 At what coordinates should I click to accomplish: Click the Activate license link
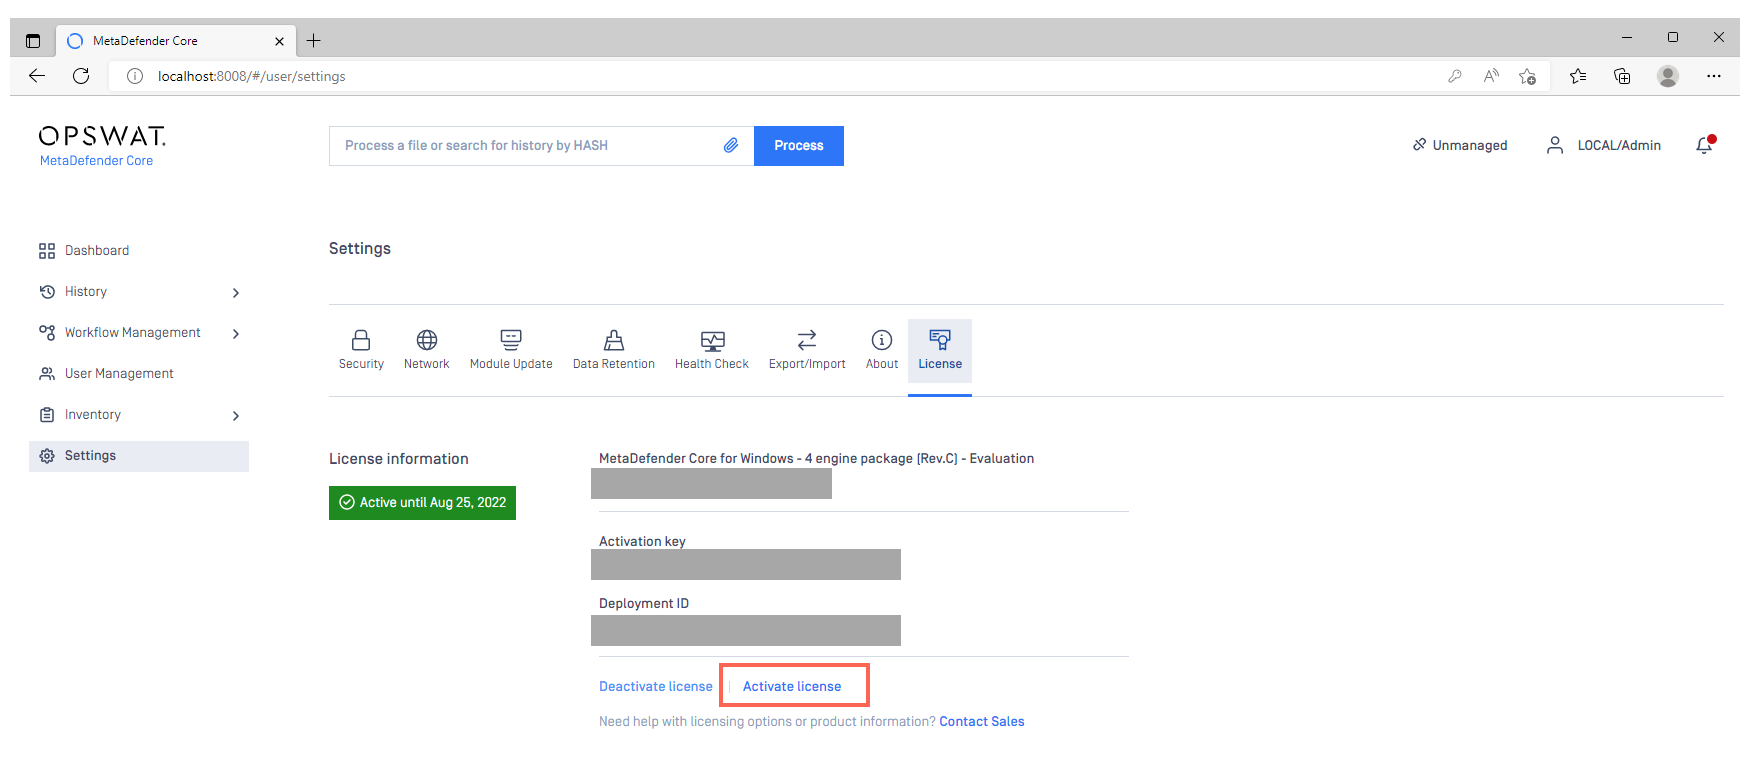[x=792, y=686]
